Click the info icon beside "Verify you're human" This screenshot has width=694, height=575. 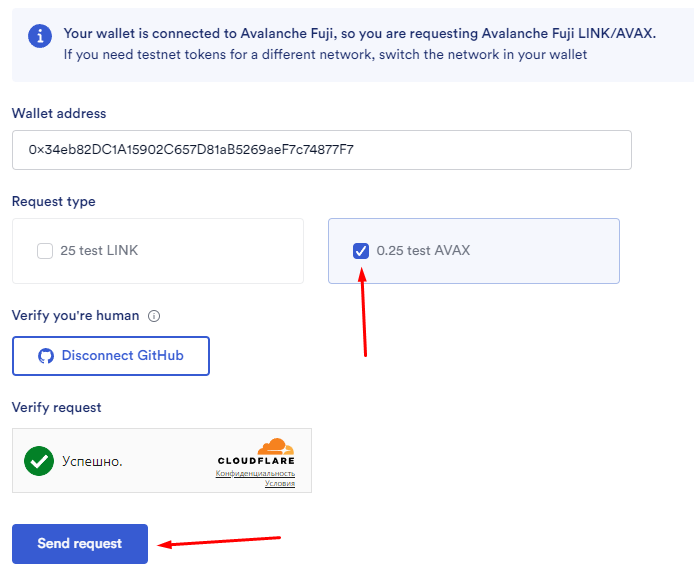pos(154,316)
